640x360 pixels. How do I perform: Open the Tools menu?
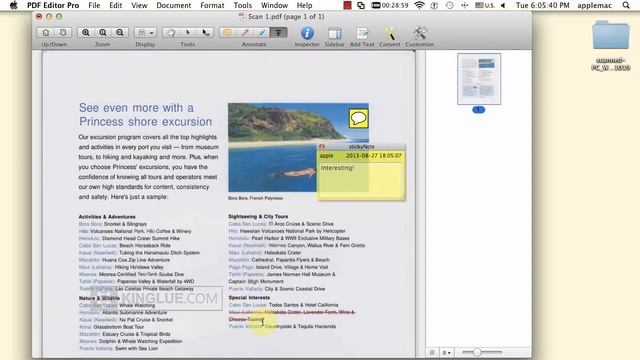[242, 5]
